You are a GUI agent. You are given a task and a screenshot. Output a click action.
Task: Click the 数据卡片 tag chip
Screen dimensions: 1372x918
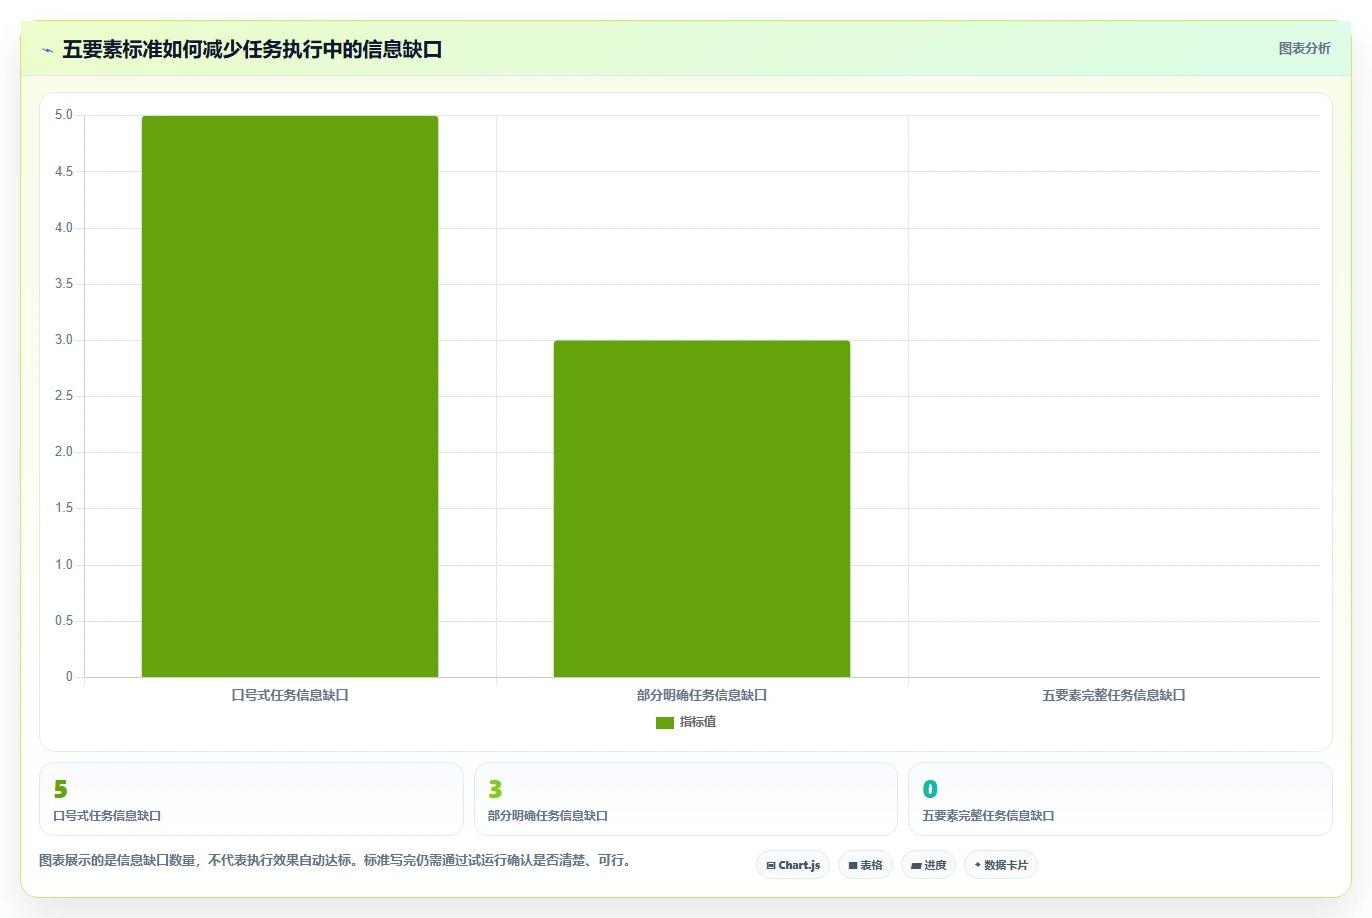[1001, 865]
